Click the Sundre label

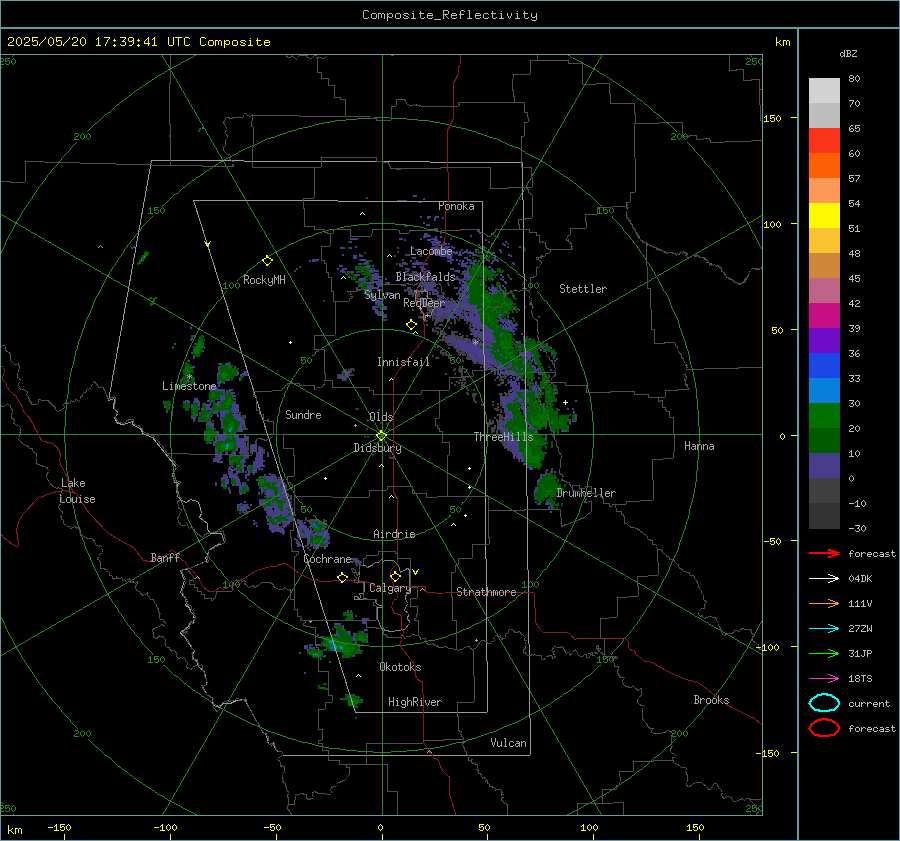pyautogui.click(x=303, y=415)
